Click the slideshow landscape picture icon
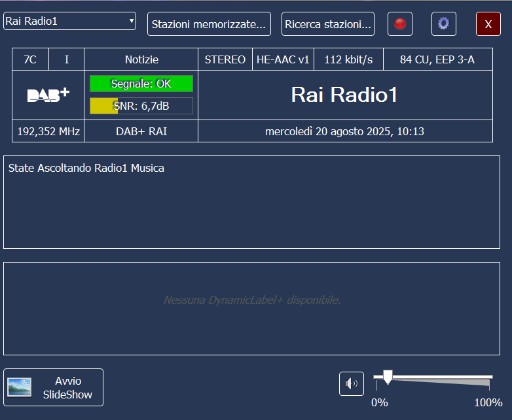Image resolution: width=512 pixels, height=420 pixels. (19, 387)
